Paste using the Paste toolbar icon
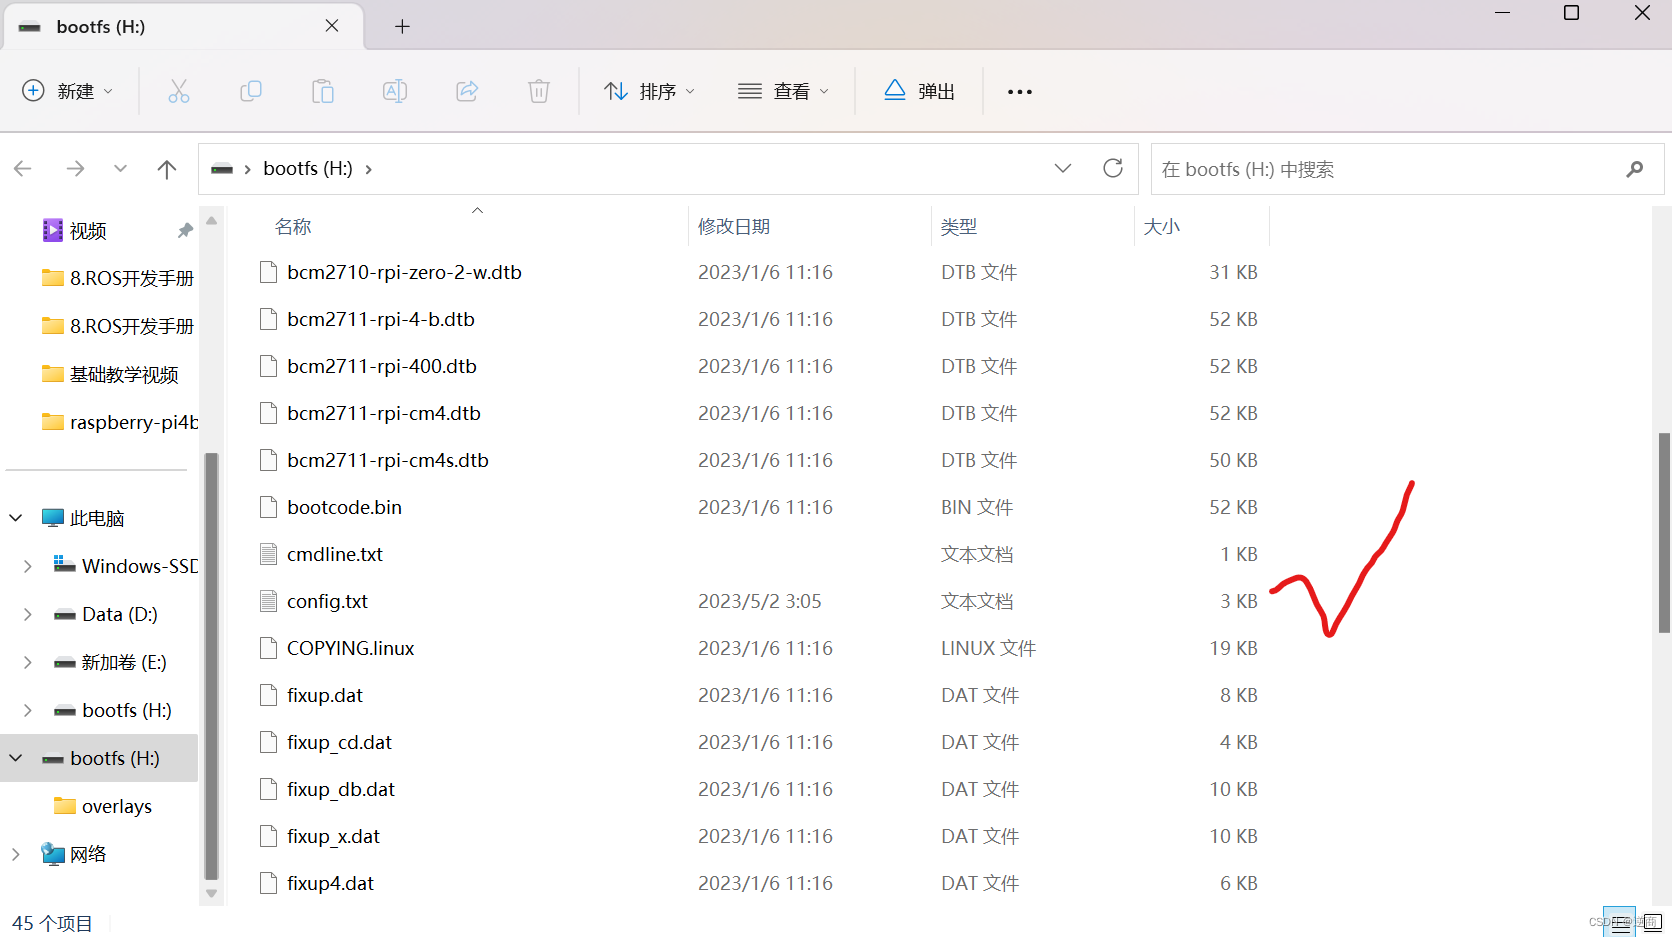Screen dimensions: 1672x937 pyautogui.click(x=323, y=90)
